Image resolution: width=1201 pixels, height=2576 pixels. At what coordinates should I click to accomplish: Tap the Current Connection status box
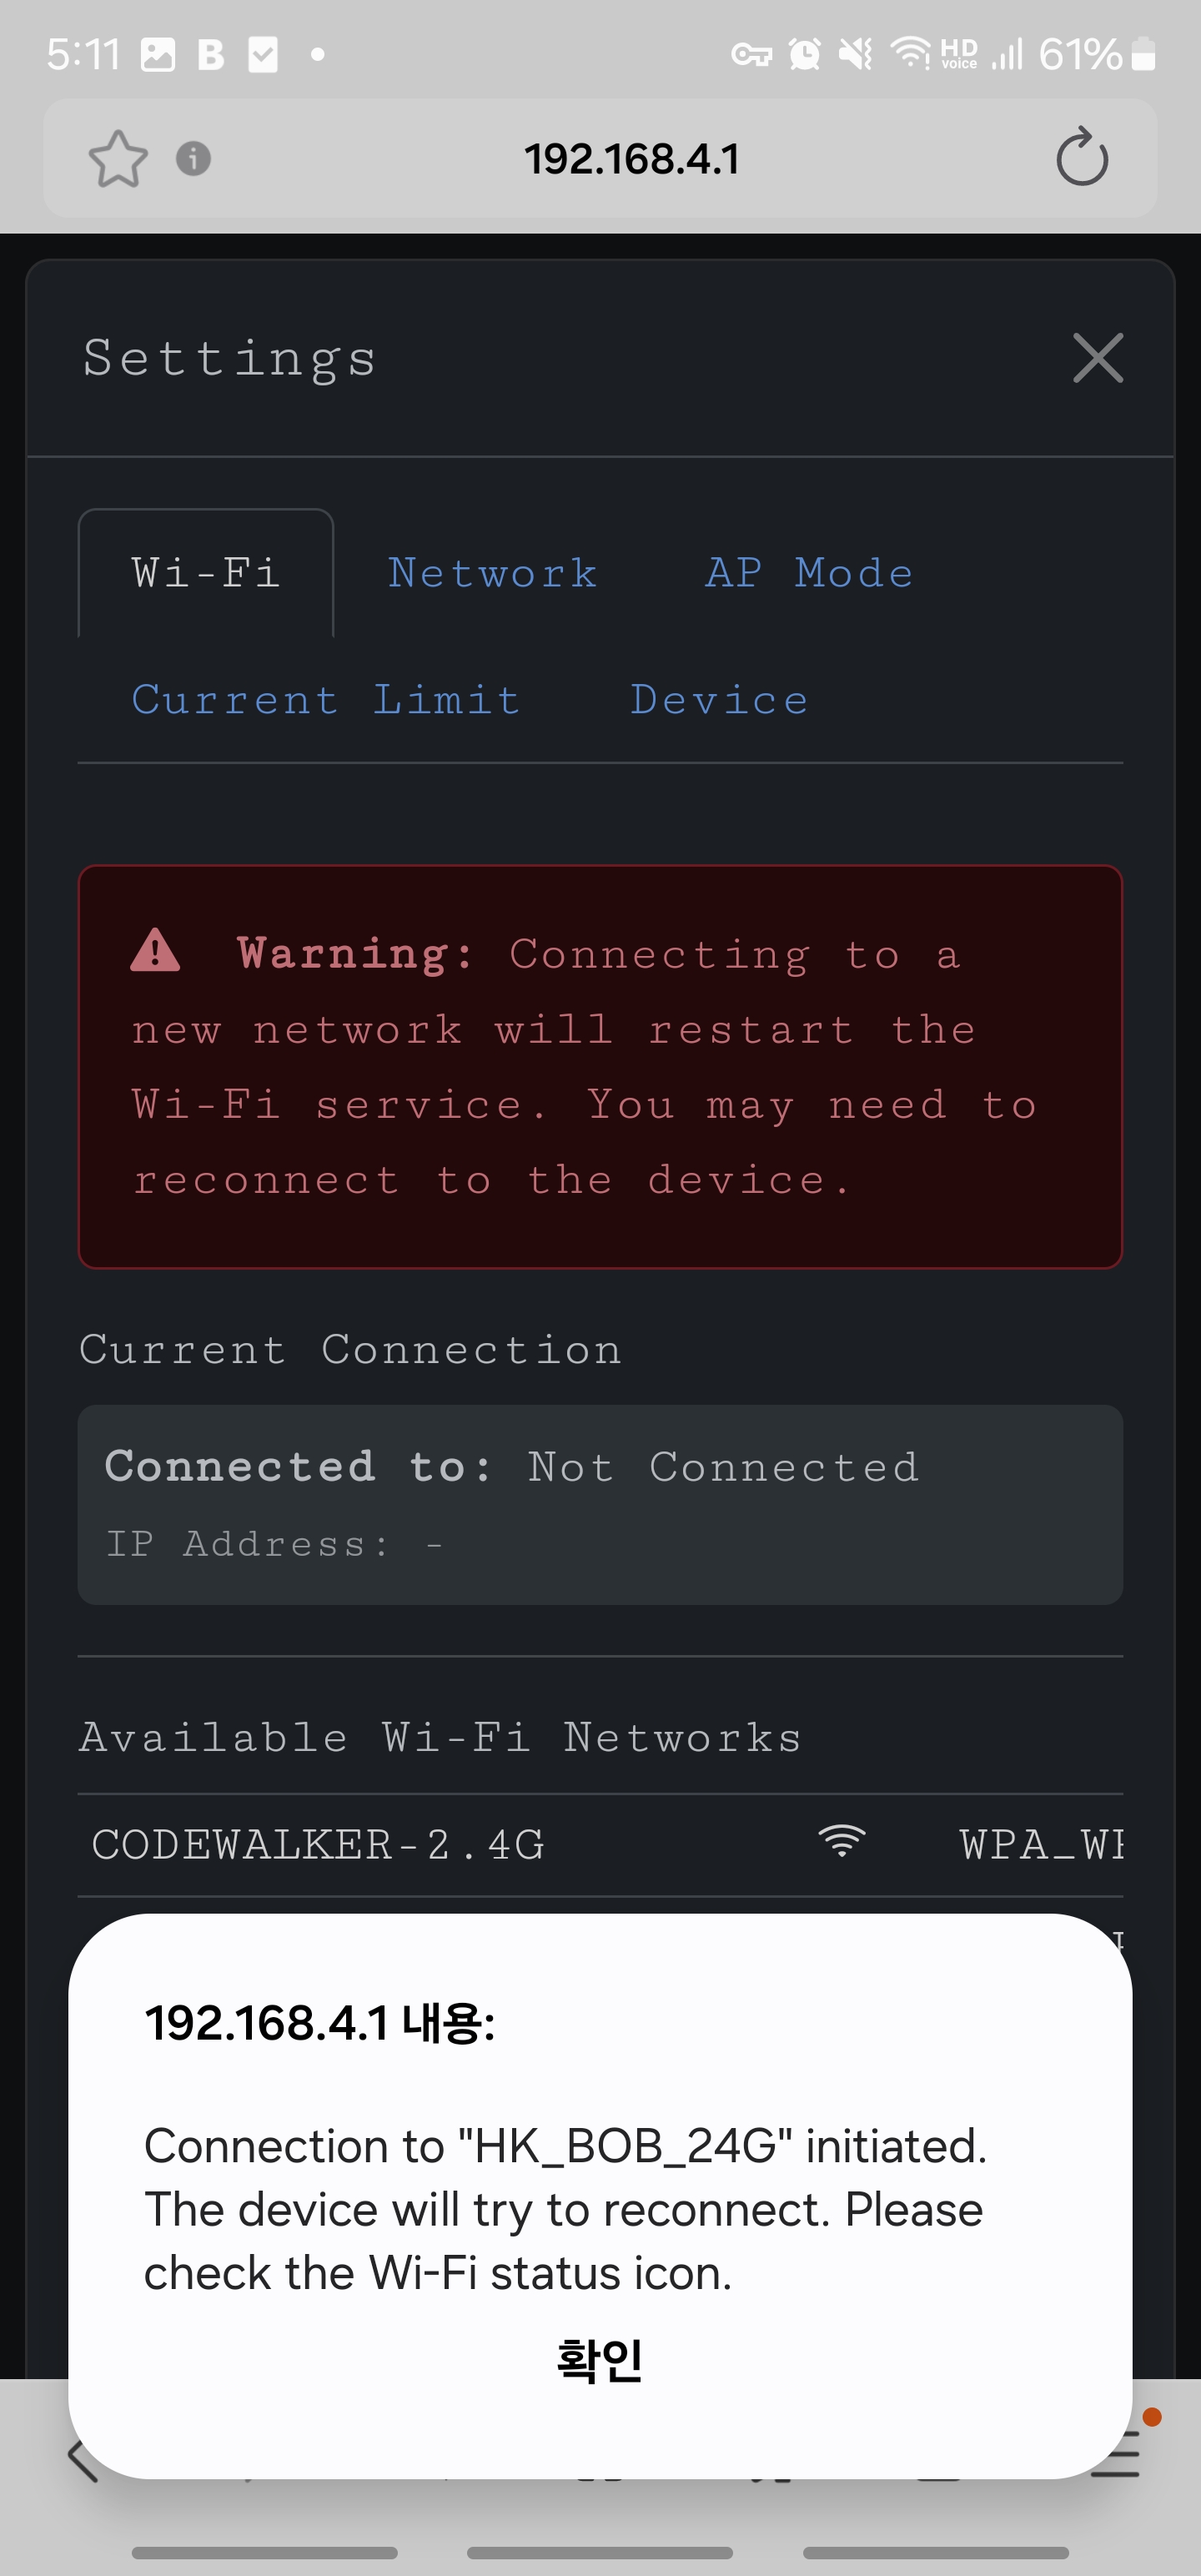coord(600,1504)
